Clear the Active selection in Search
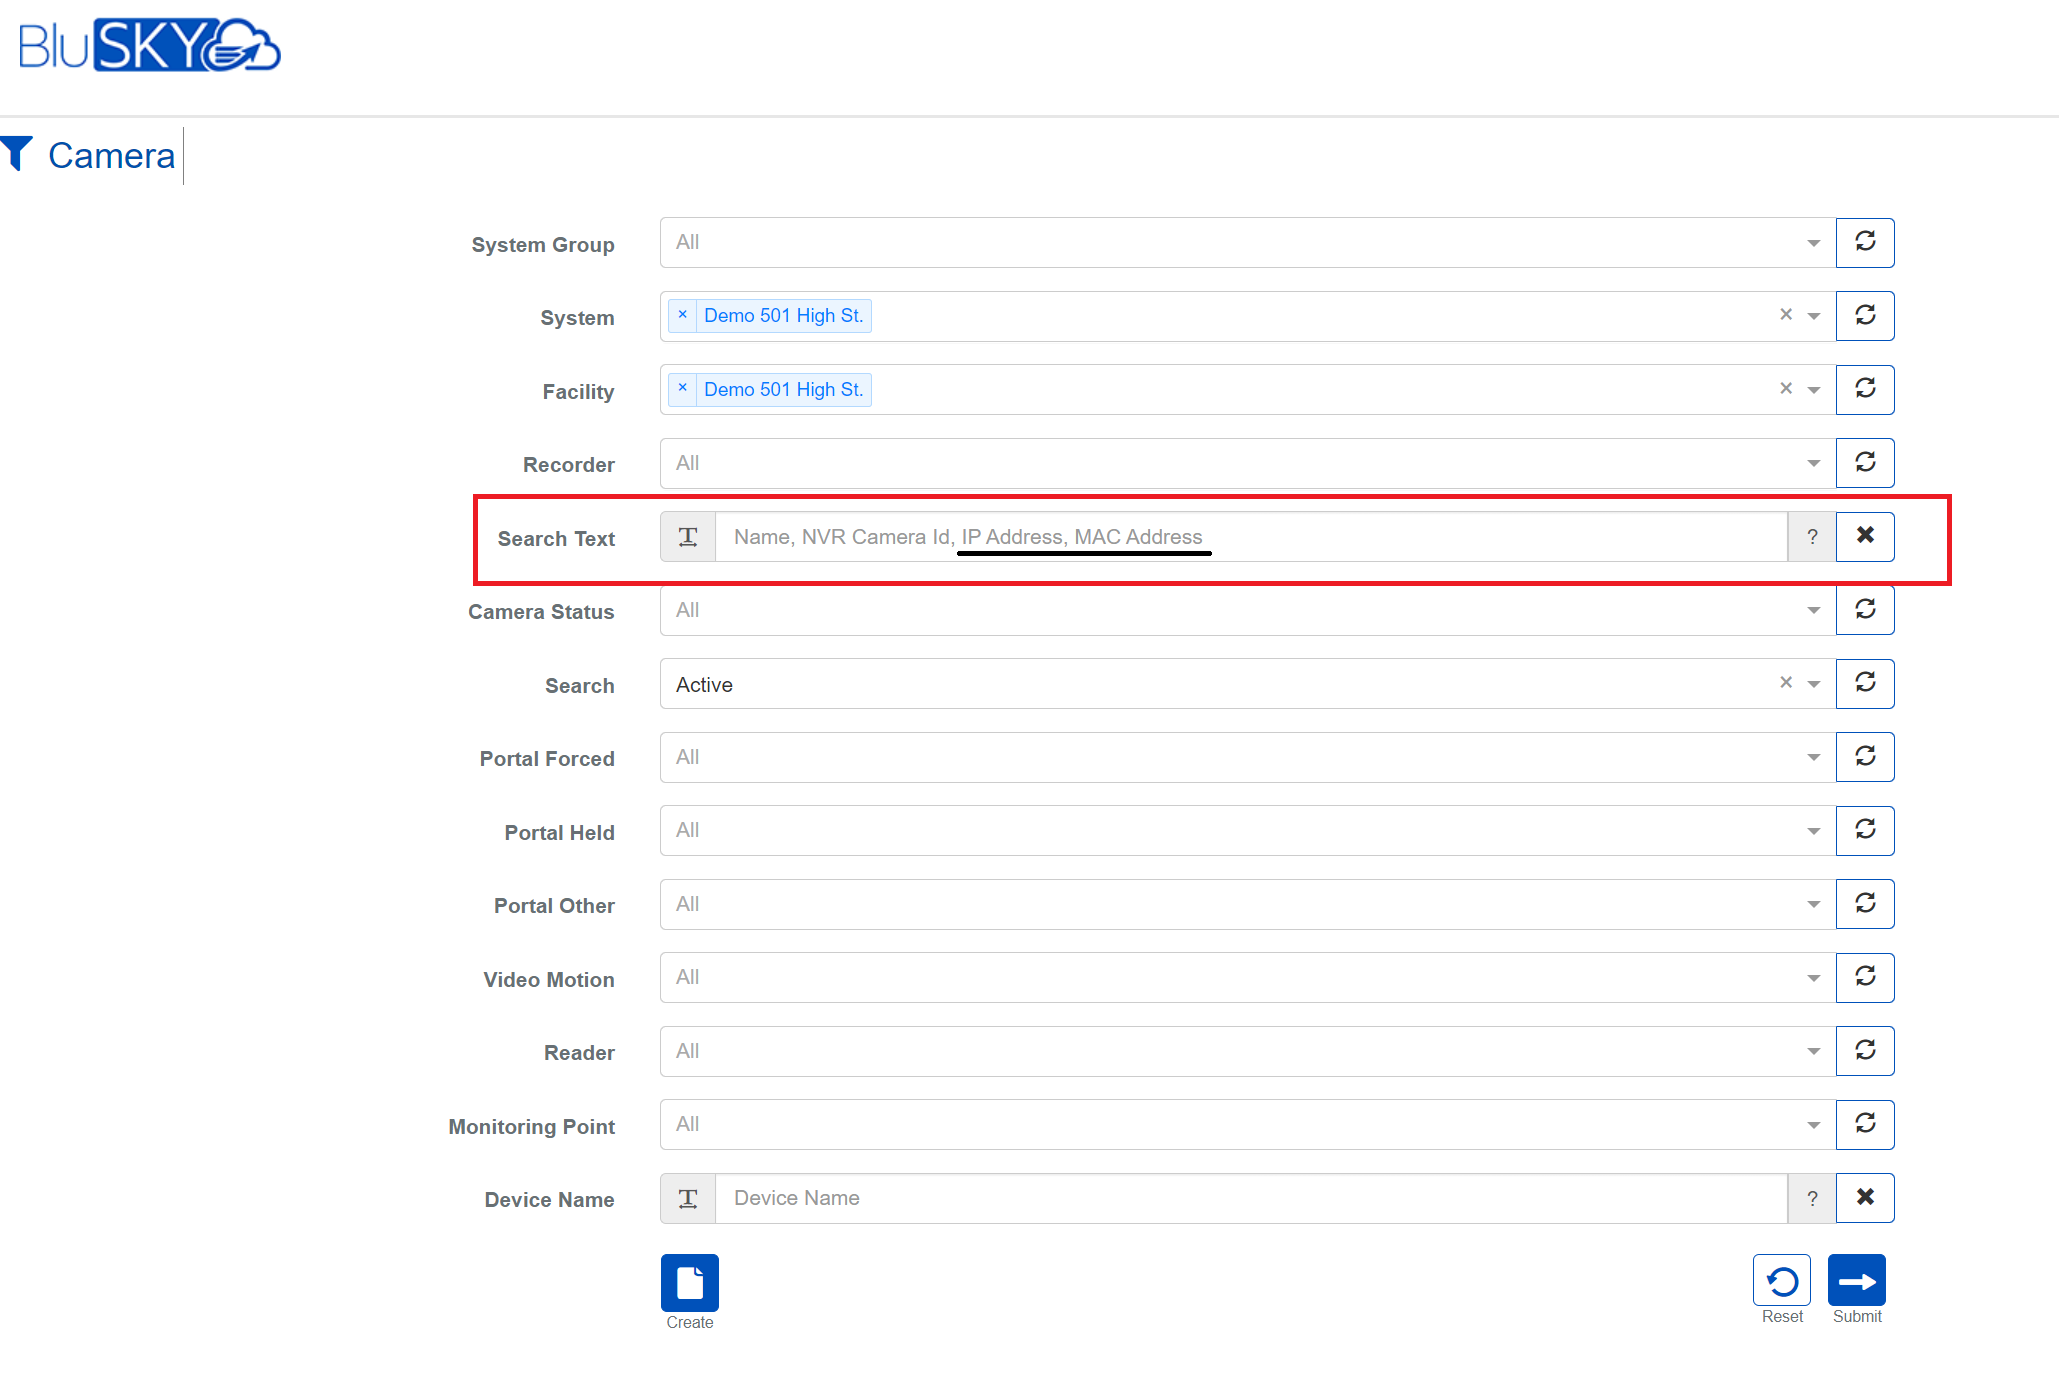Viewport: 2059px width, 1387px height. pyautogui.click(x=1785, y=683)
